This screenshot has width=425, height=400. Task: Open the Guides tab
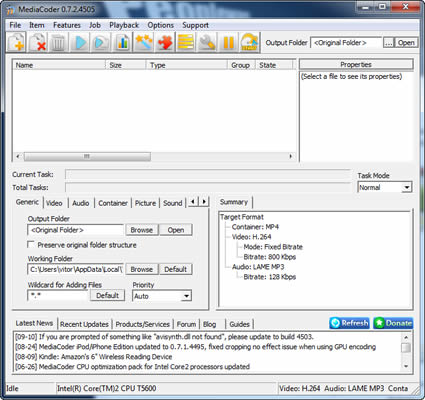(239, 324)
